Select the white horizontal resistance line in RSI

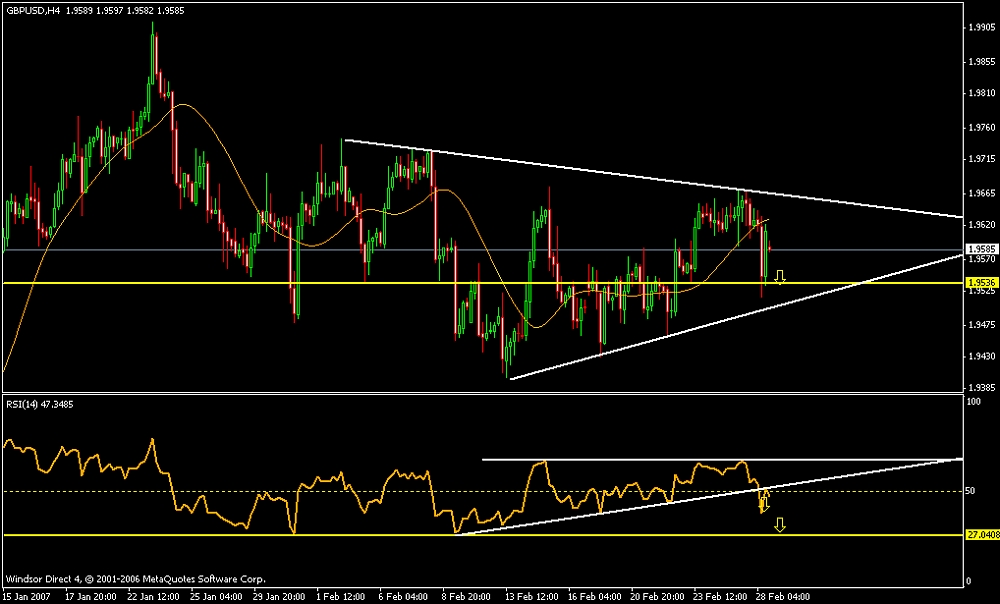(x=722, y=459)
